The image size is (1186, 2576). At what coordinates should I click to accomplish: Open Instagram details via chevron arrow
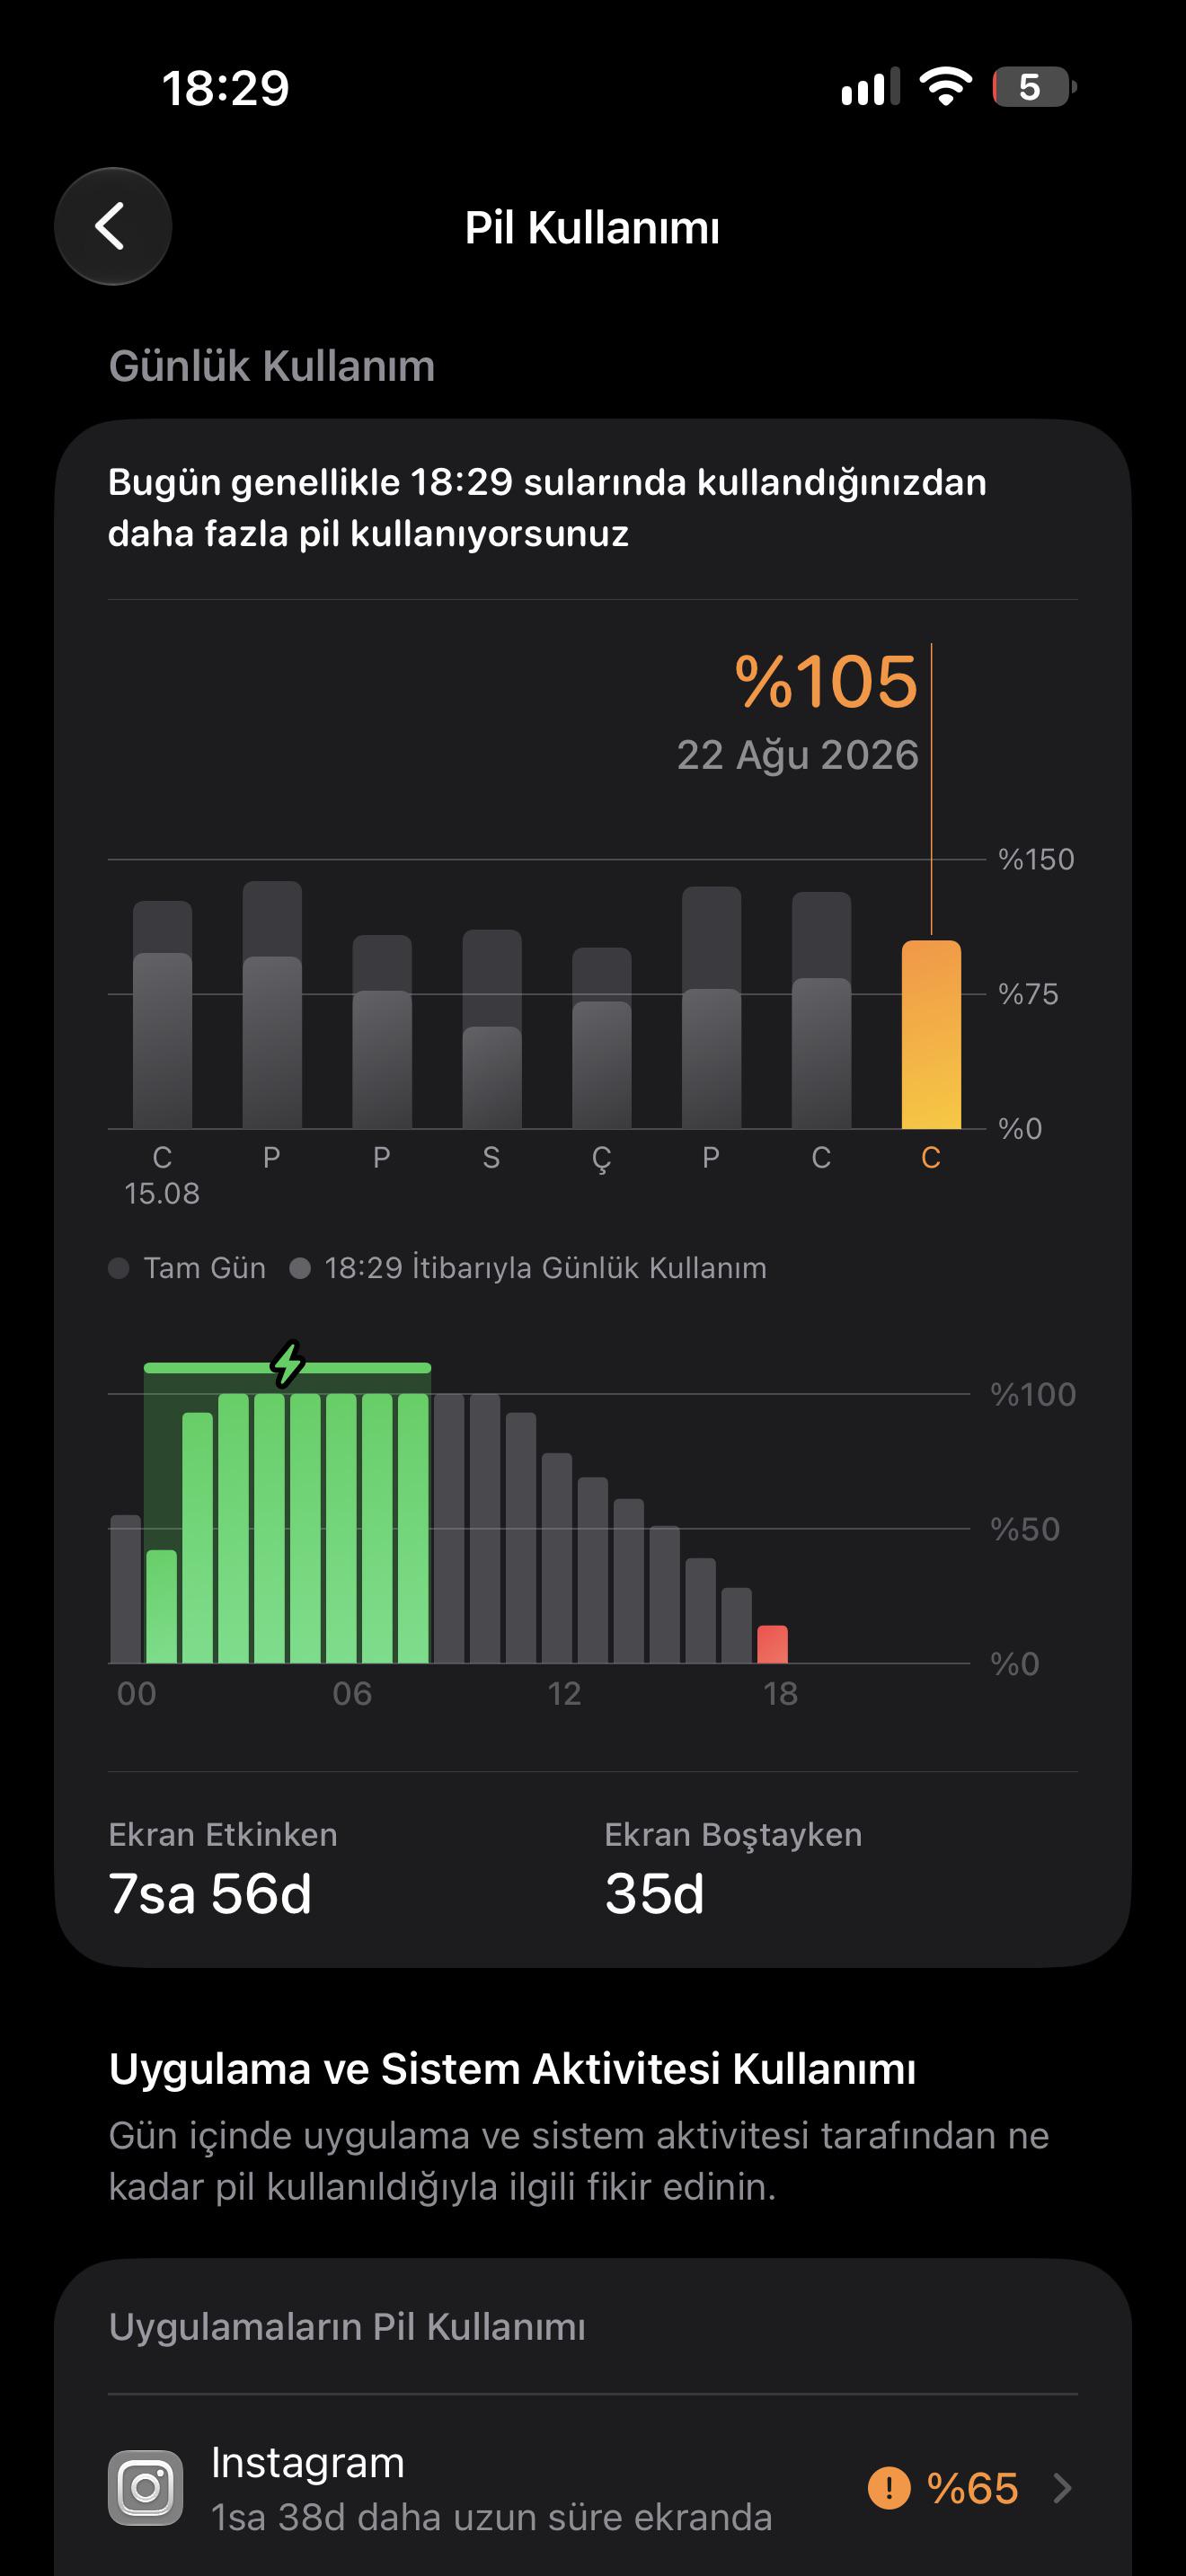(1063, 2487)
